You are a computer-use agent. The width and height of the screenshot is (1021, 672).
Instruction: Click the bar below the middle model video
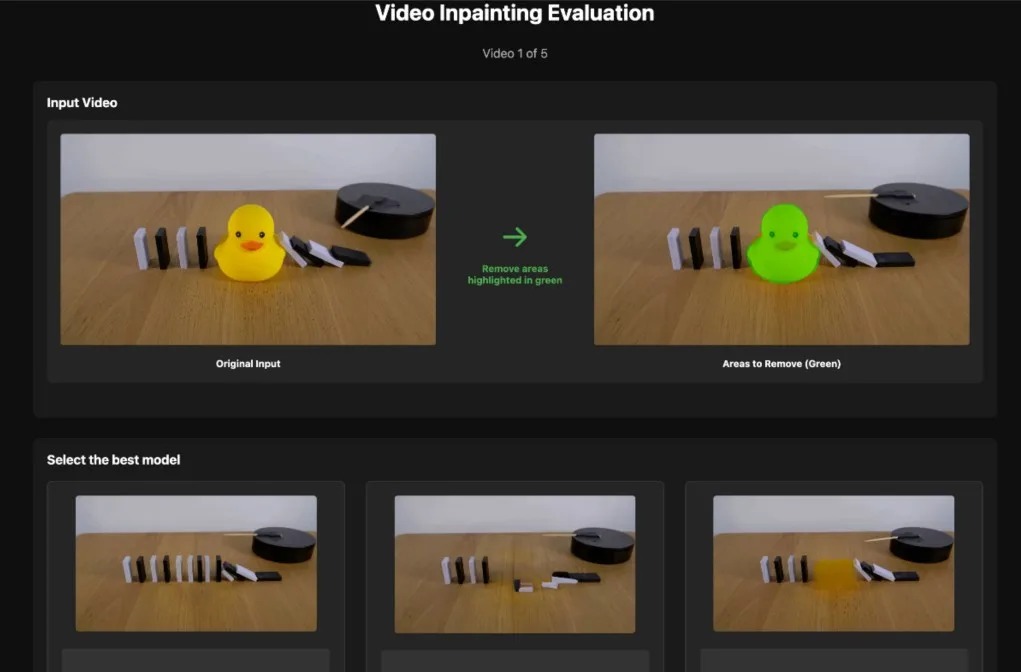click(x=514, y=661)
